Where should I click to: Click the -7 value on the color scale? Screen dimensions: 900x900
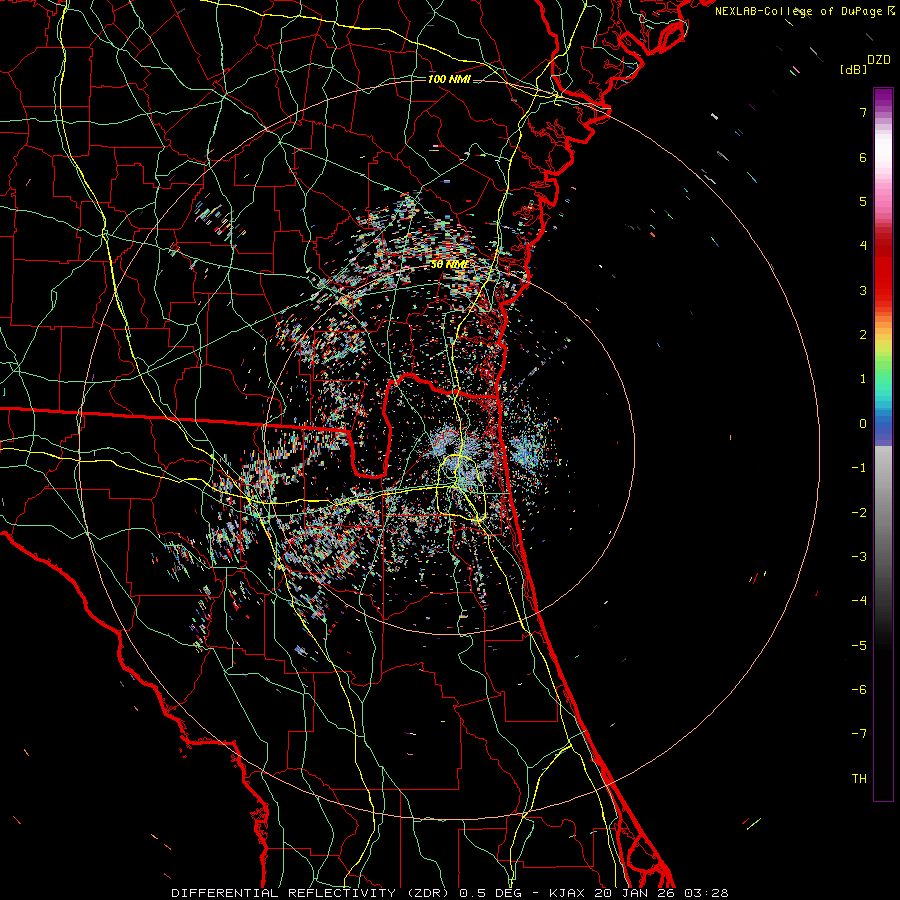coord(859,734)
